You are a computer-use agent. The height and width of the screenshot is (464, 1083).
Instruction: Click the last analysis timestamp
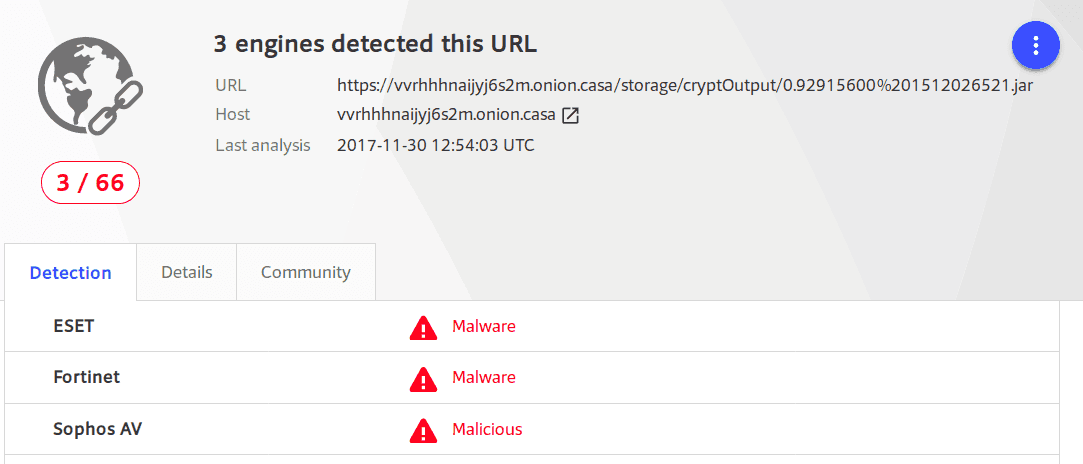[436, 146]
